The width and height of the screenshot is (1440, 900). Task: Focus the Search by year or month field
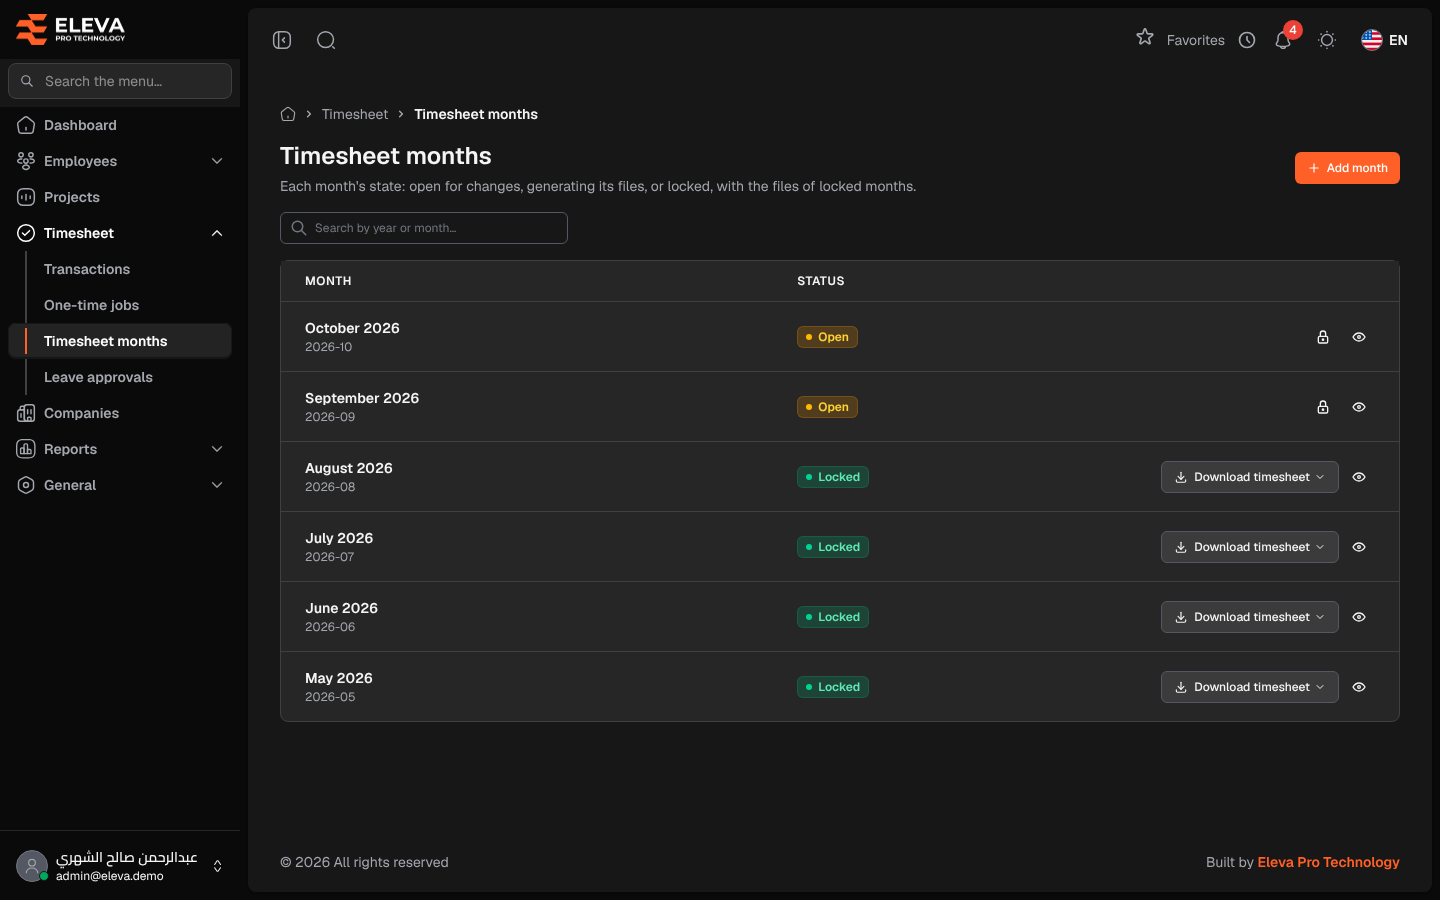point(424,228)
